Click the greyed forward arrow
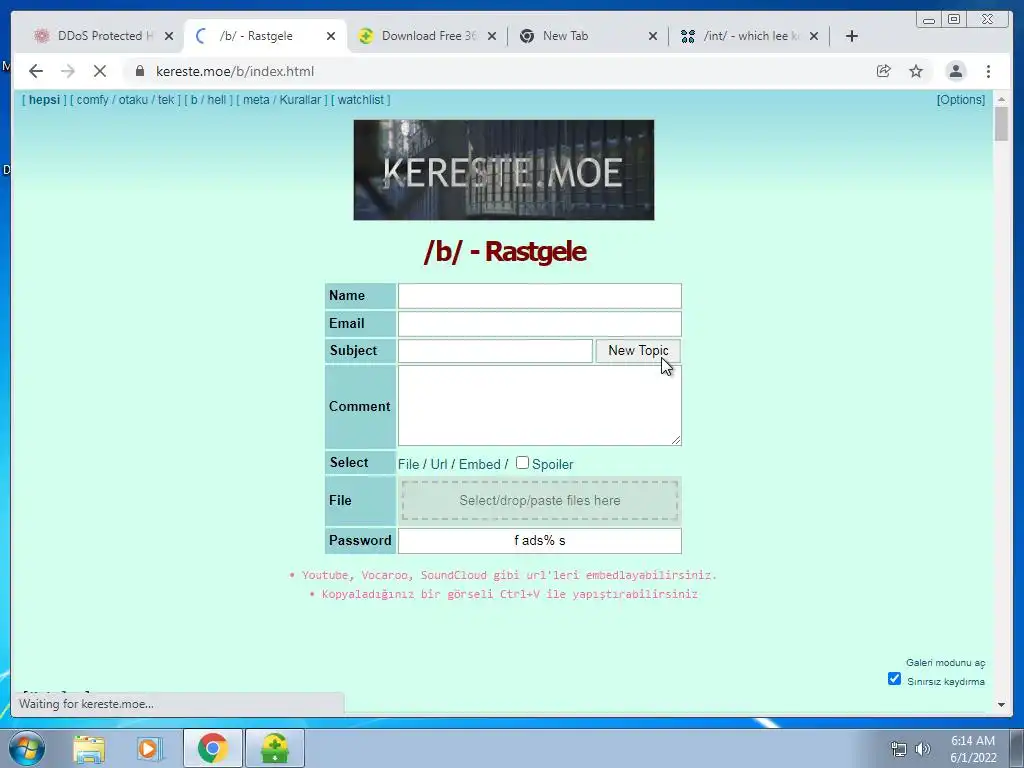This screenshot has width=1024, height=768. [68, 71]
